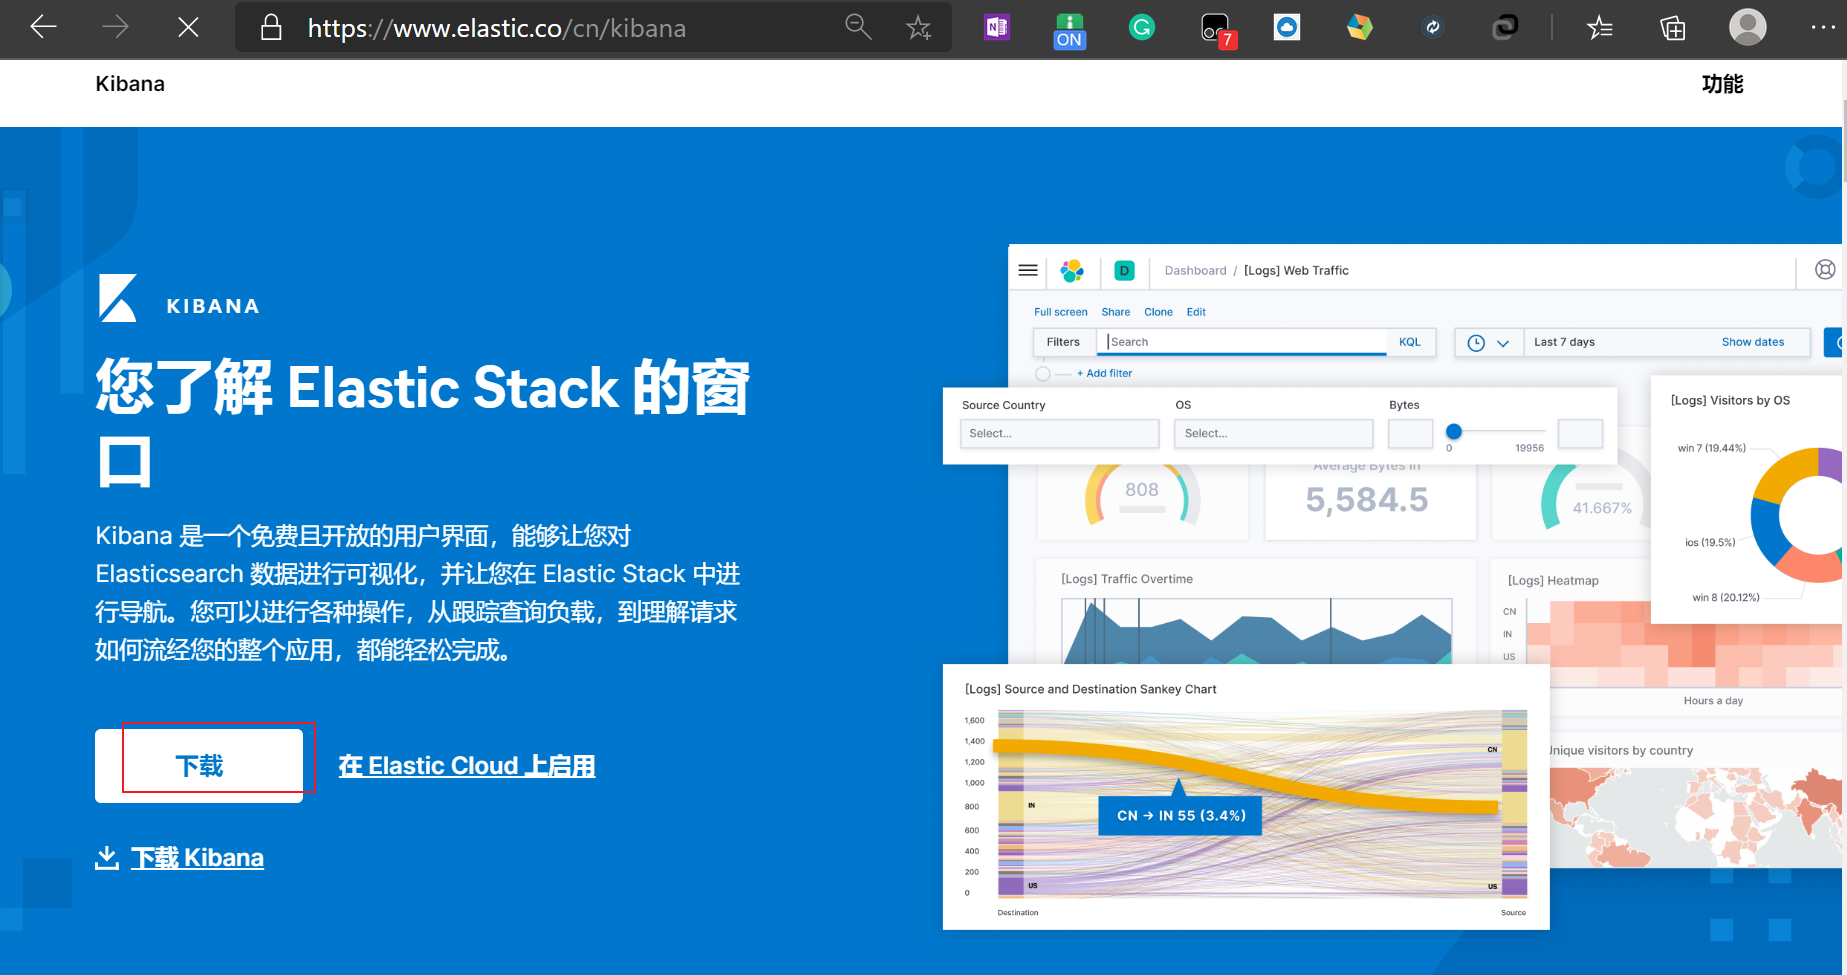
Task: Toggle KQL query language
Action: pyautogui.click(x=1409, y=342)
